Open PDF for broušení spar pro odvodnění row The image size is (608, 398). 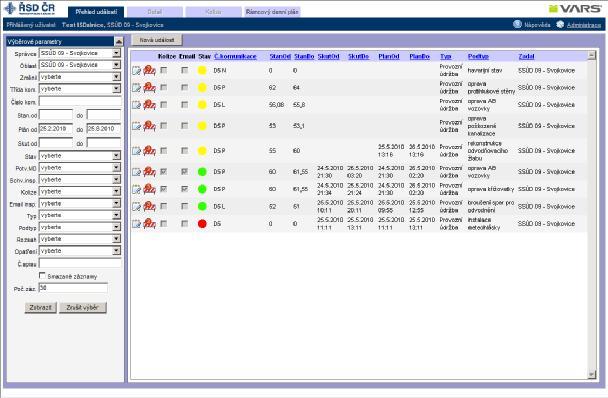pos(150,206)
